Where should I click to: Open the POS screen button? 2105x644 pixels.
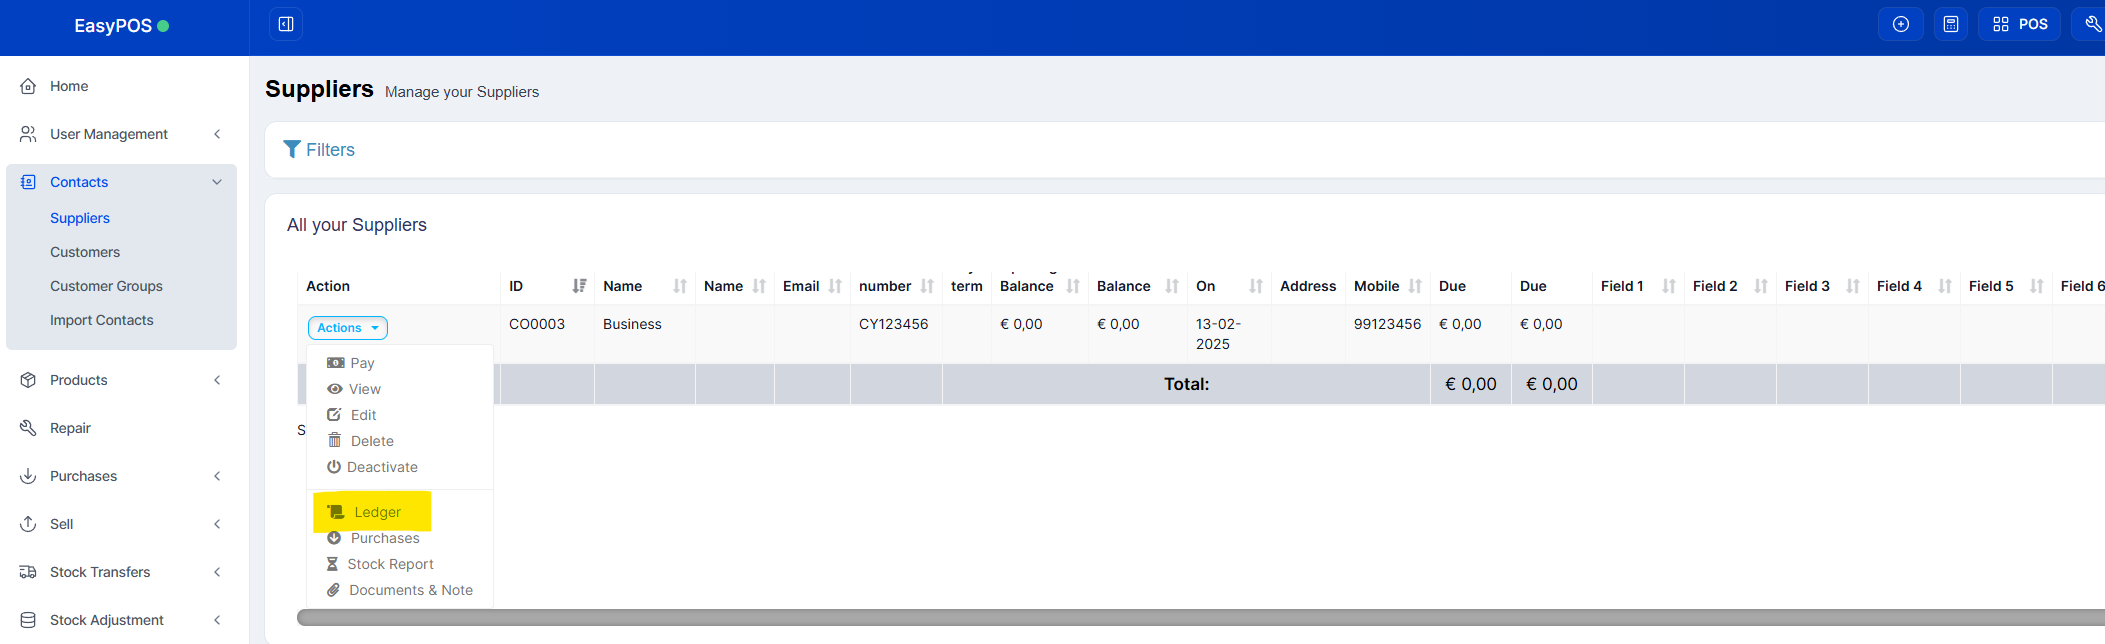2020,24
